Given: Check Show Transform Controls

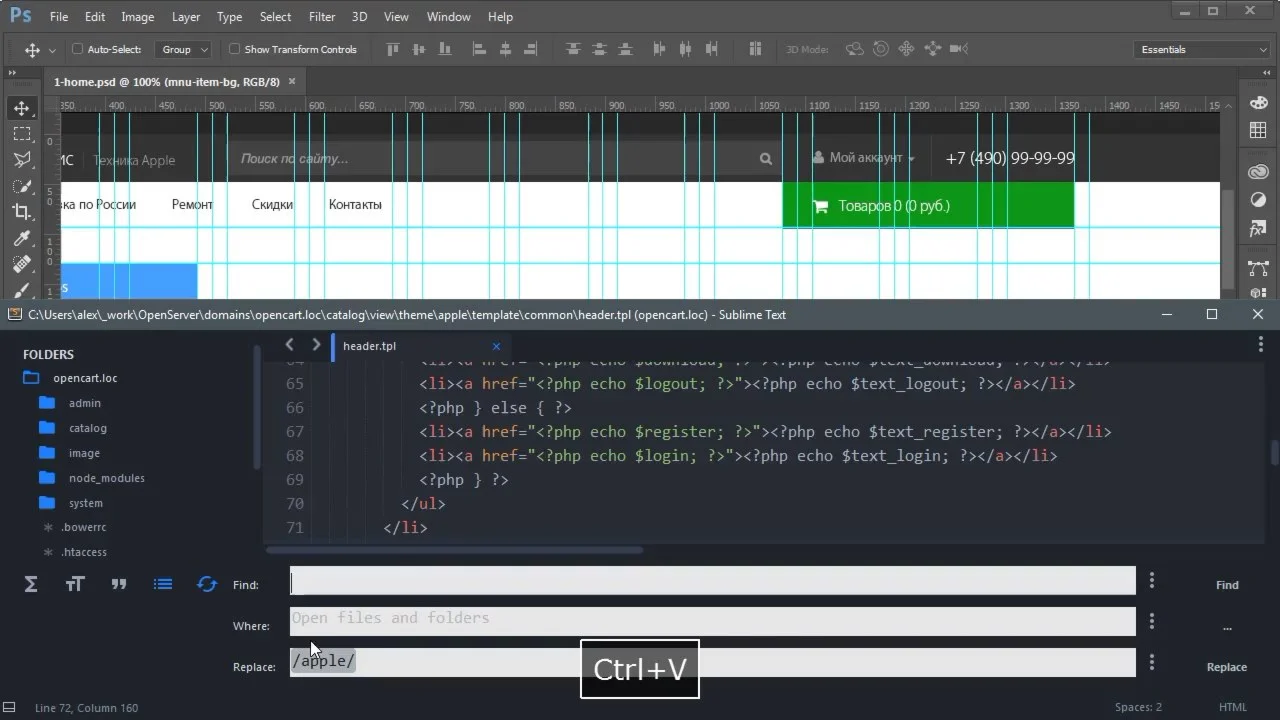Looking at the screenshot, I should point(235,49).
